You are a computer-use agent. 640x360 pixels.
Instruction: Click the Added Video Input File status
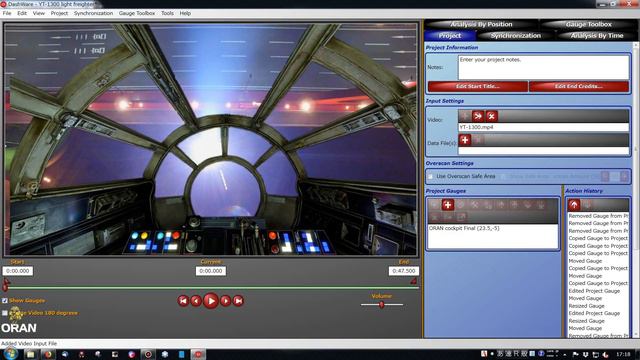point(29,344)
